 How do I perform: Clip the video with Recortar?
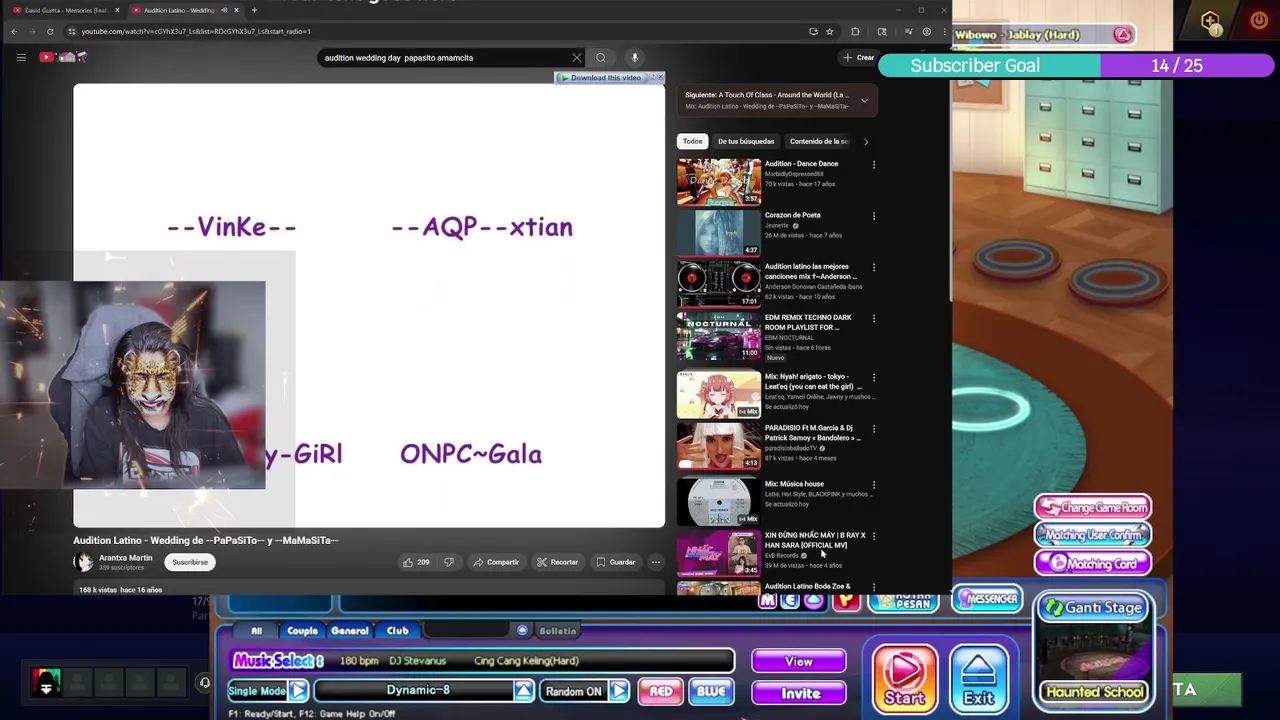(557, 562)
